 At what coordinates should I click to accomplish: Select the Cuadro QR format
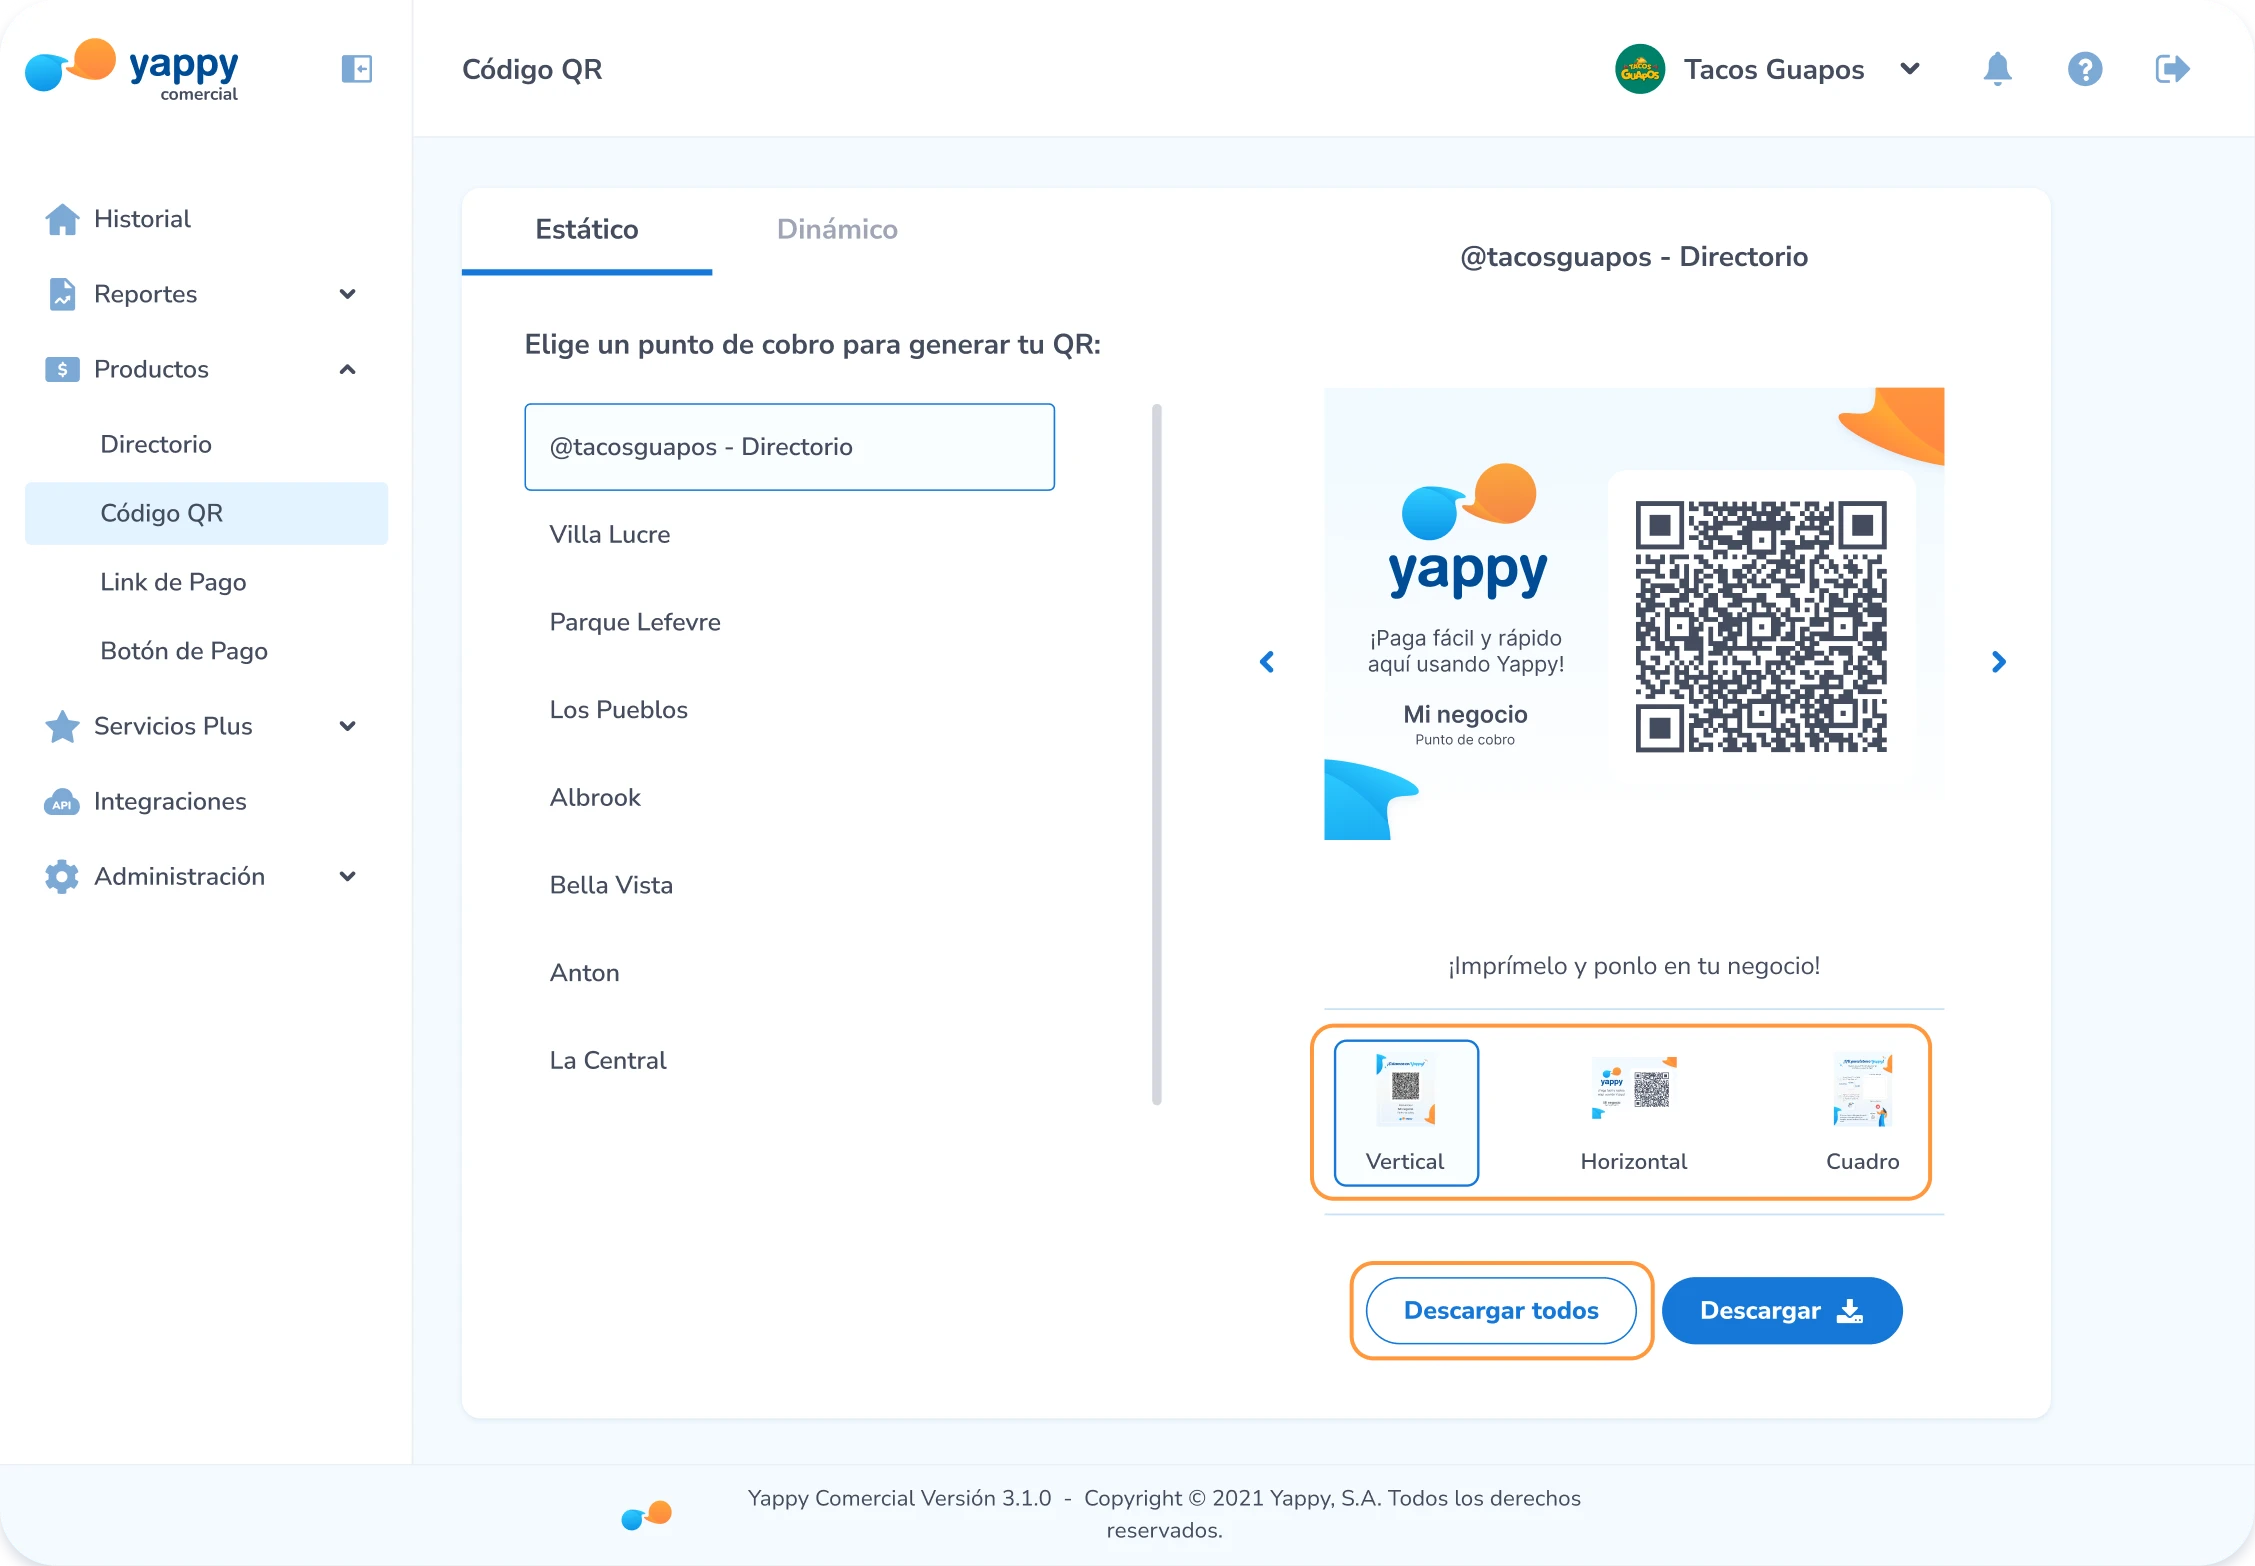[1861, 1113]
